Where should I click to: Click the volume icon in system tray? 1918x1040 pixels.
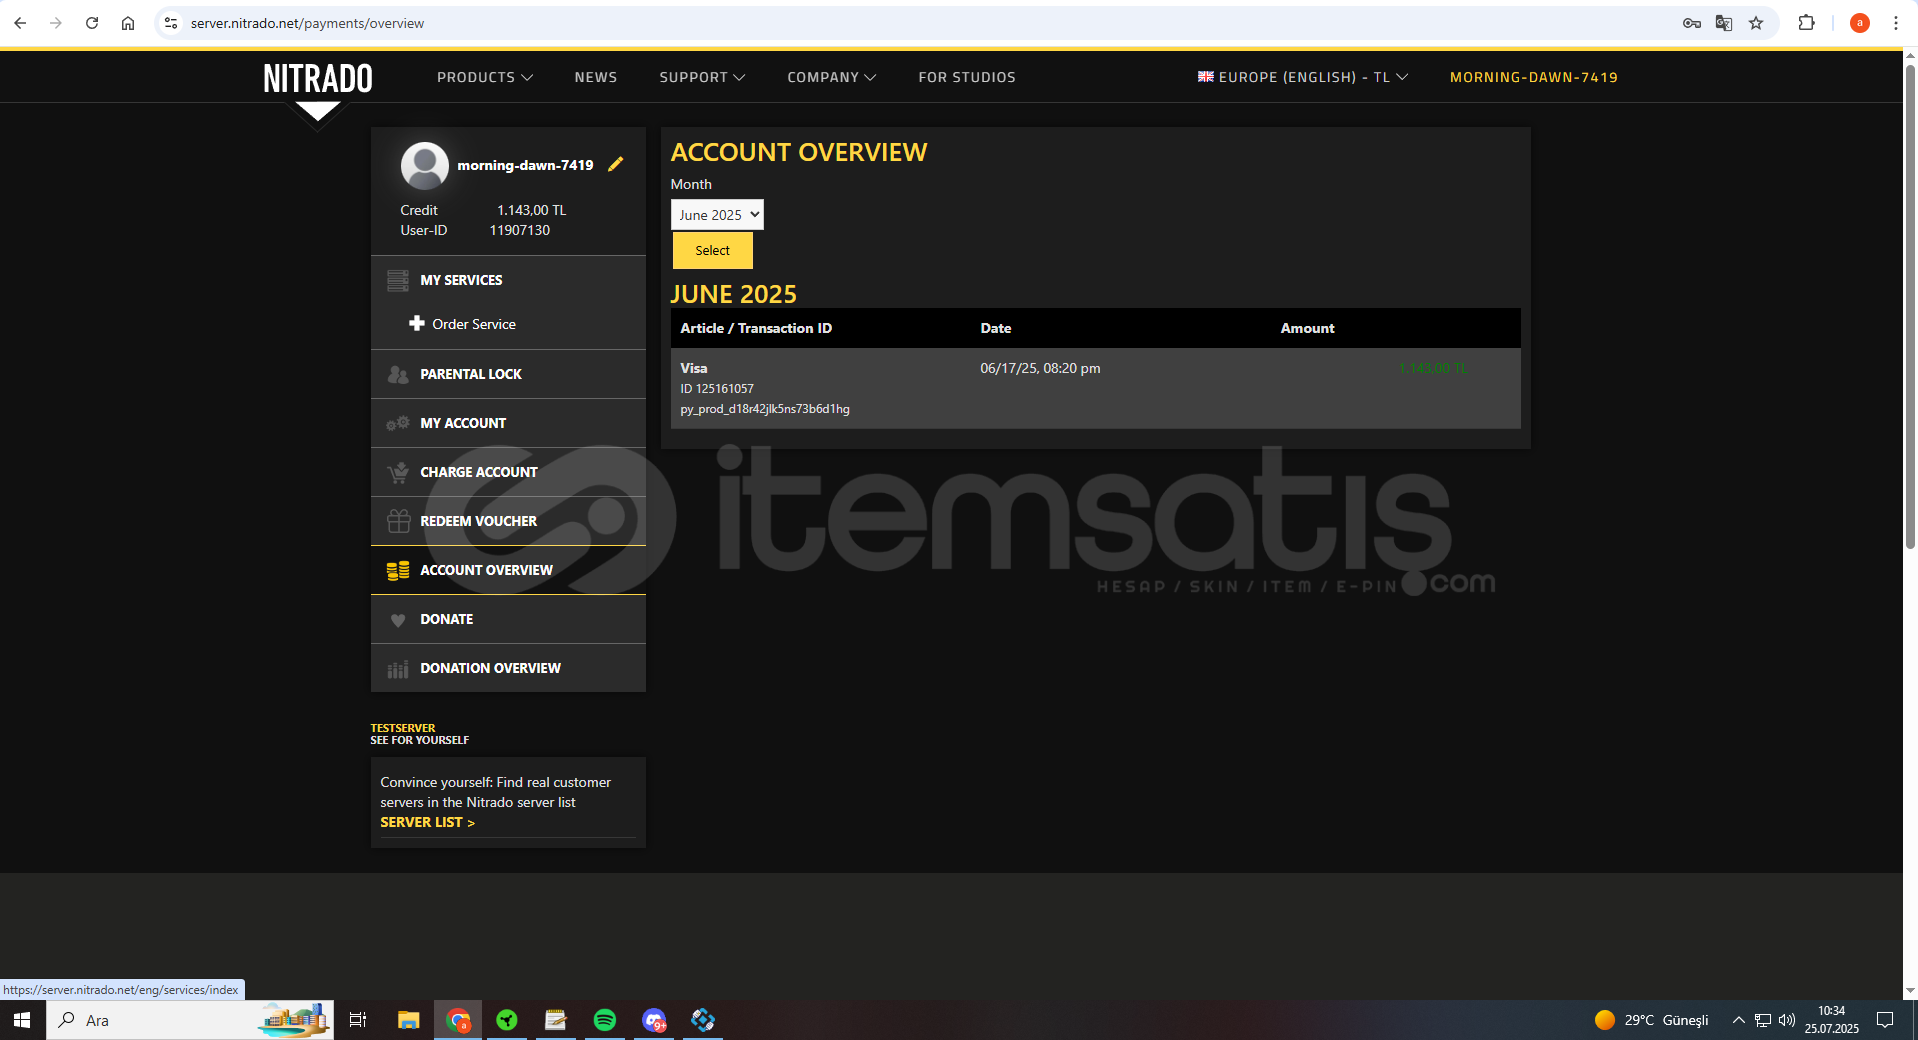tap(1787, 1020)
